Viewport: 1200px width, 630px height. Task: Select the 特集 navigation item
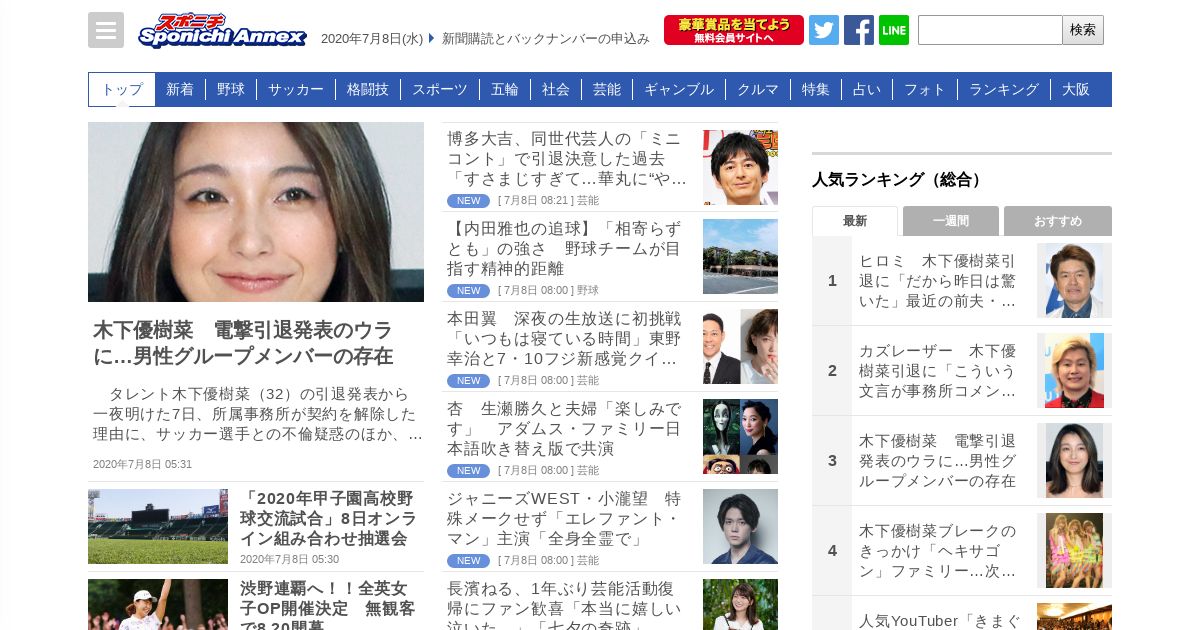[816, 89]
